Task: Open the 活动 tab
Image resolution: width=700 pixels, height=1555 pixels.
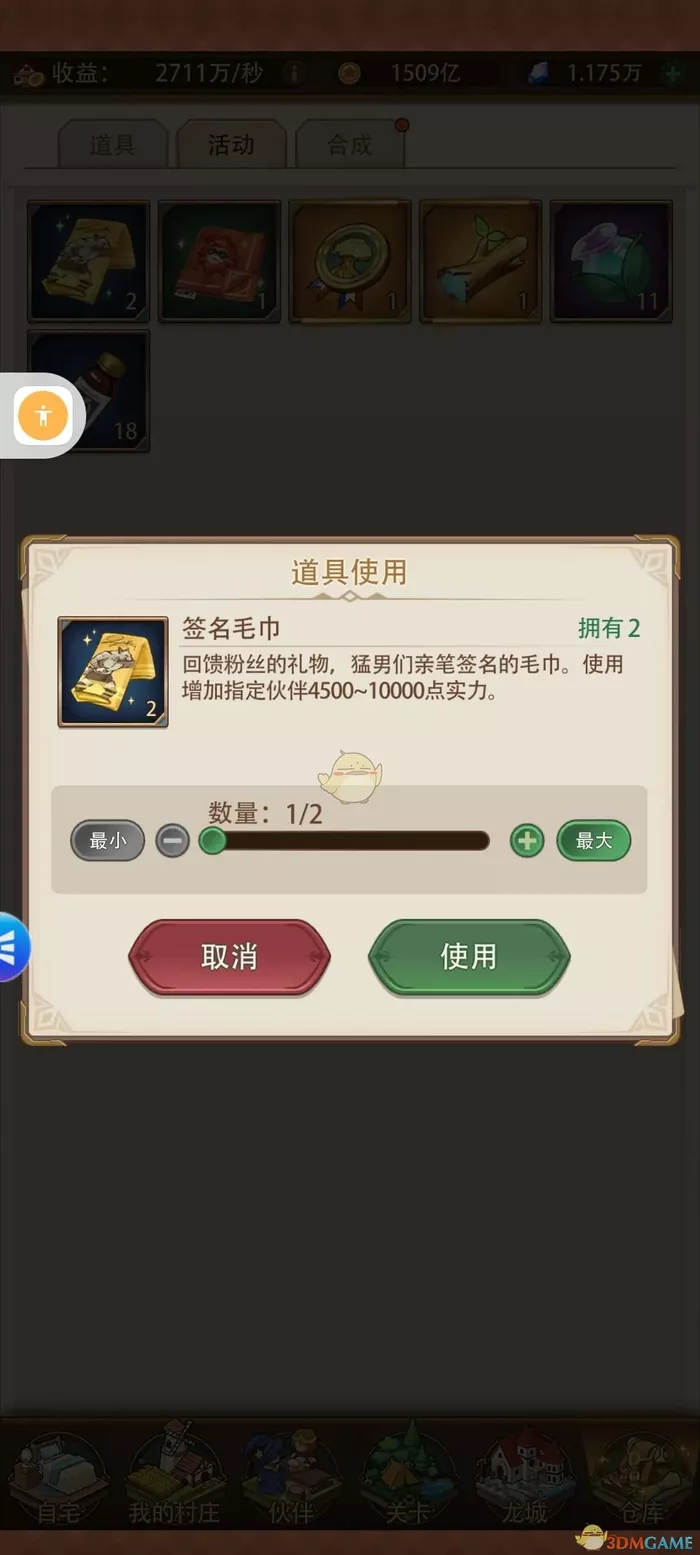Action: pyautogui.click(x=231, y=145)
